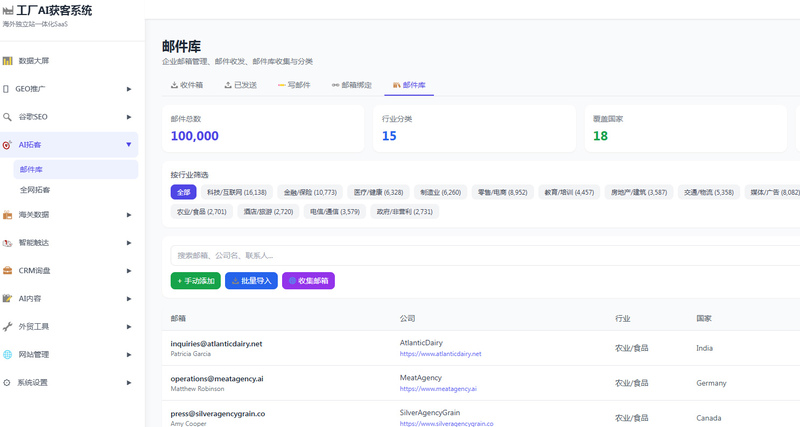Viewport: 800px width, 427px height.
Task: Collapse the AI拓客 menu arrow
Action: [129, 145]
